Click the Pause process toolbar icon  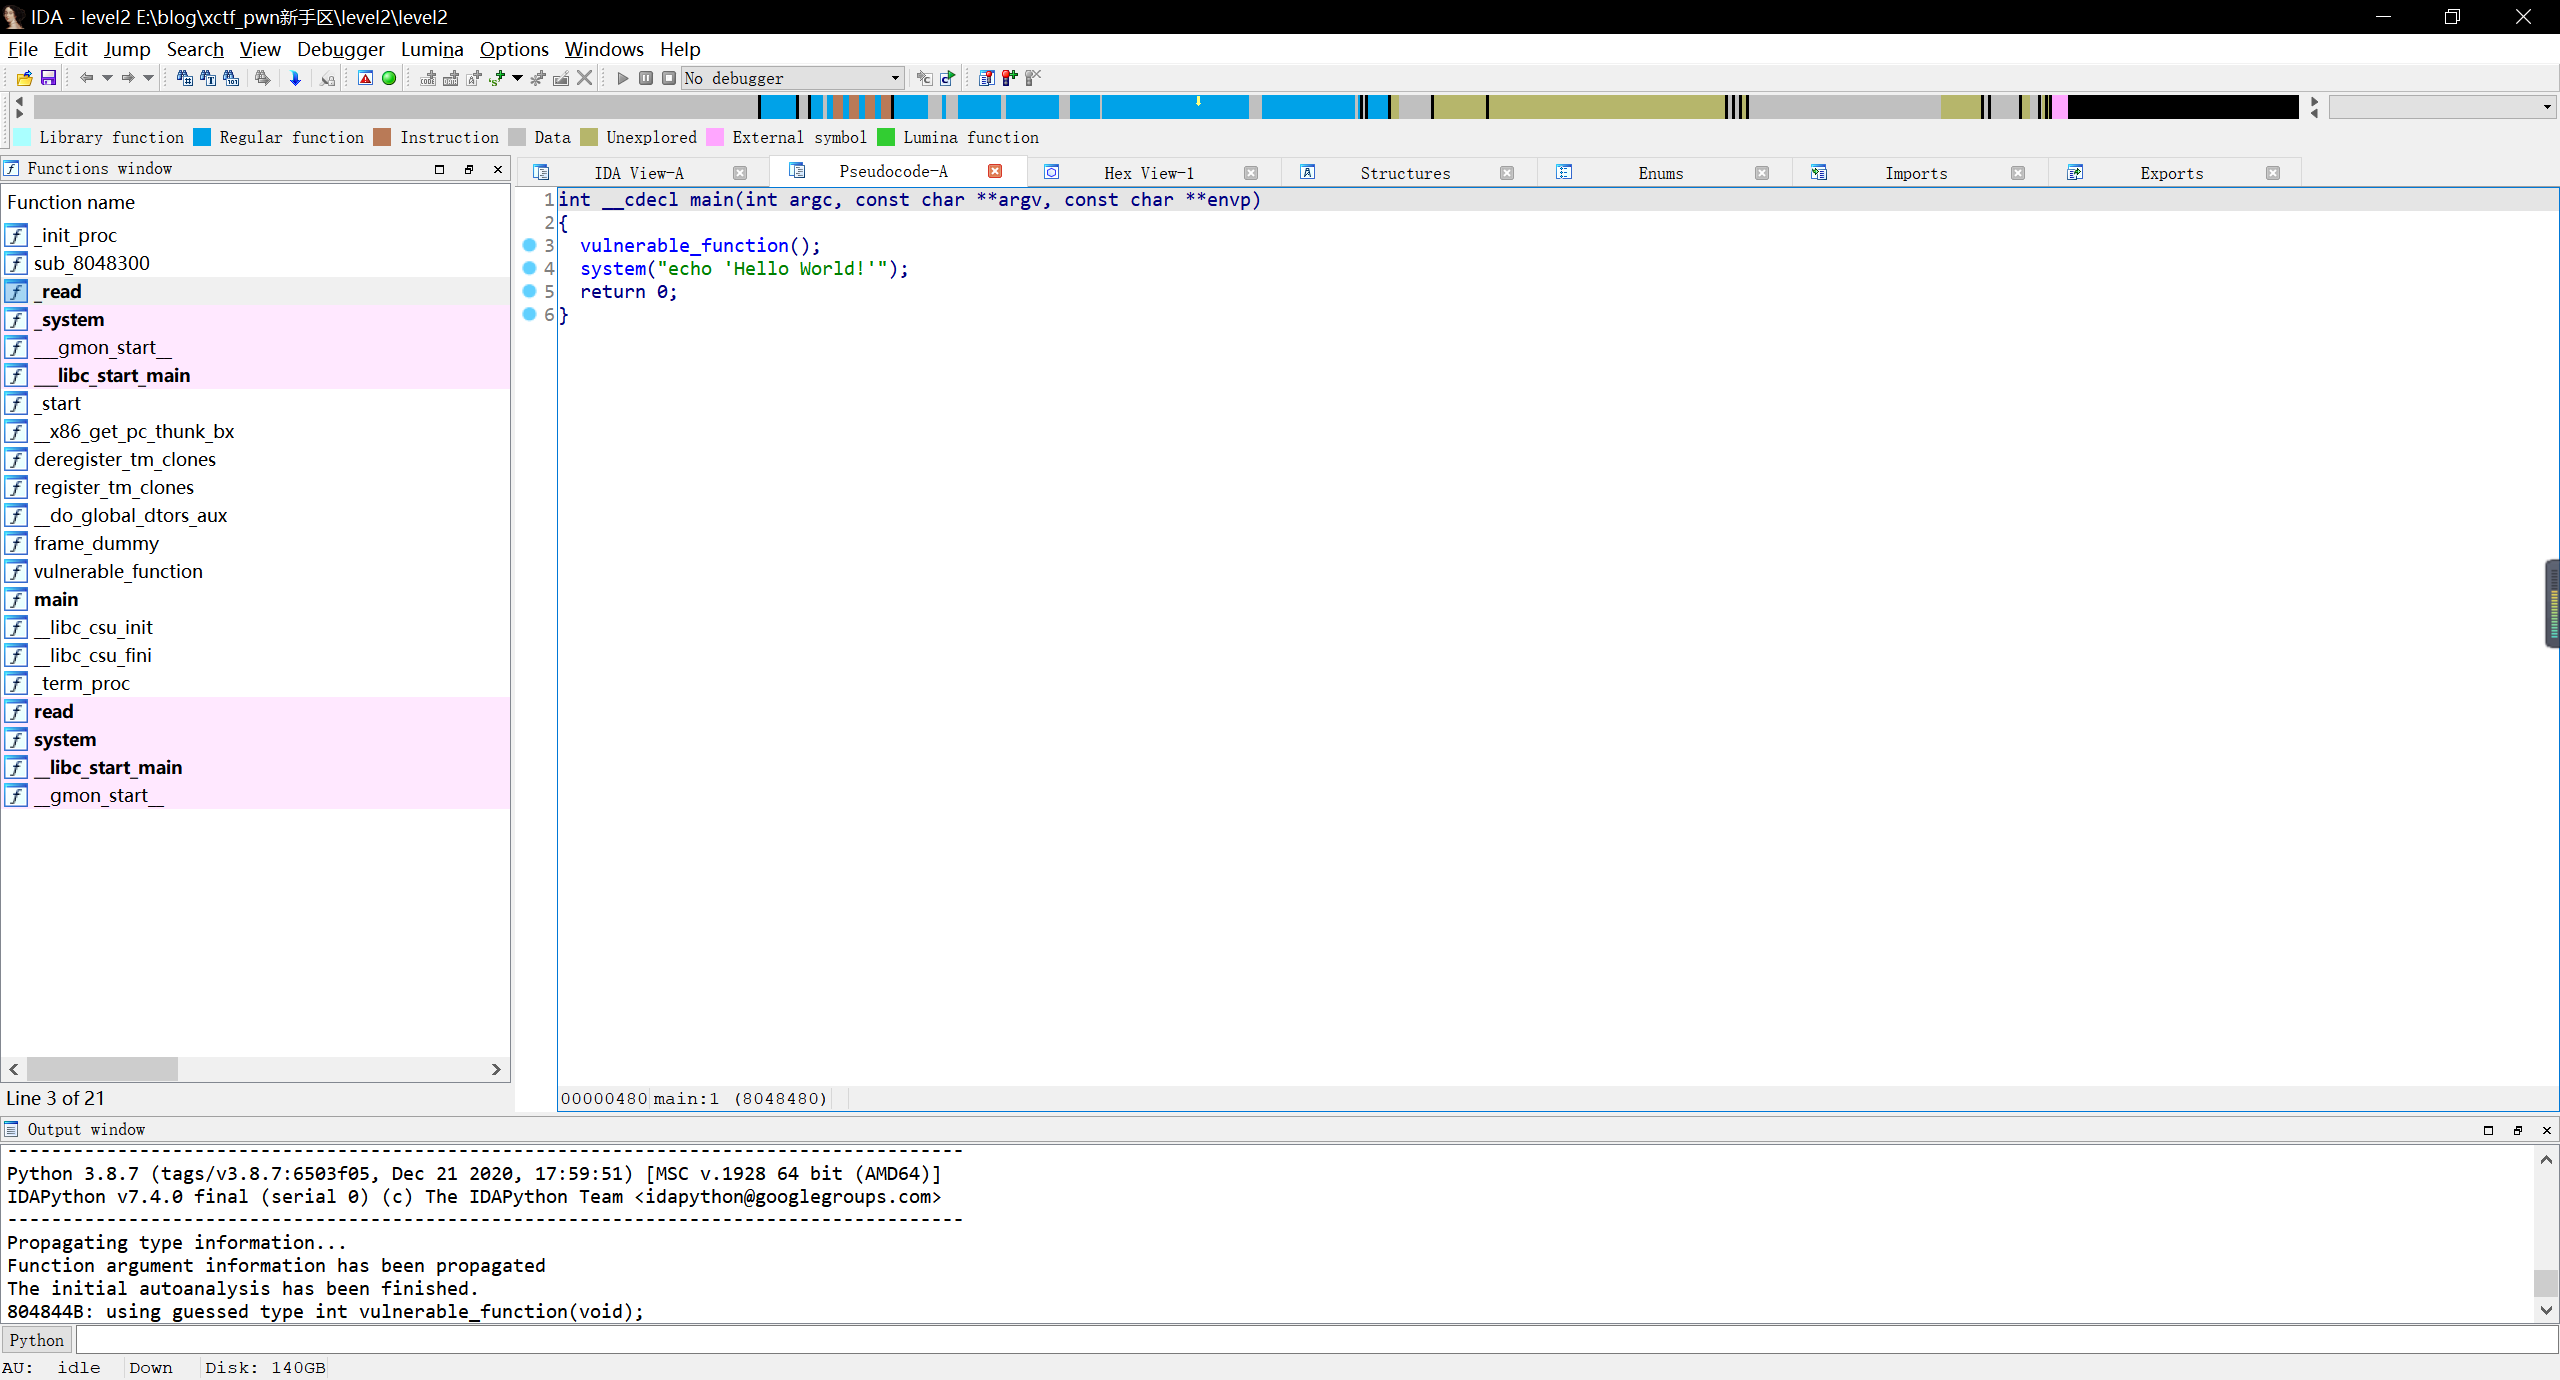[x=646, y=78]
